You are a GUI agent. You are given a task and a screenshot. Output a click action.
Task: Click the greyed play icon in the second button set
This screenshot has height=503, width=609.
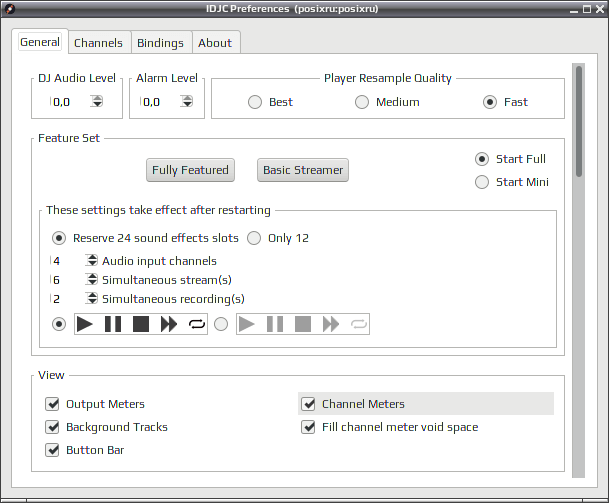pyautogui.click(x=247, y=324)
